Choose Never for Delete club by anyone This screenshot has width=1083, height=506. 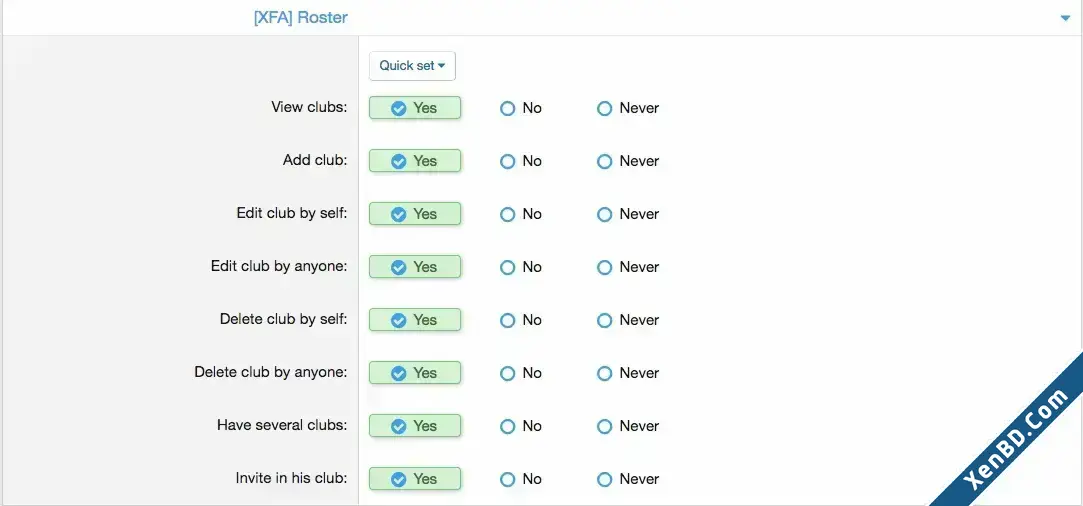628,373
